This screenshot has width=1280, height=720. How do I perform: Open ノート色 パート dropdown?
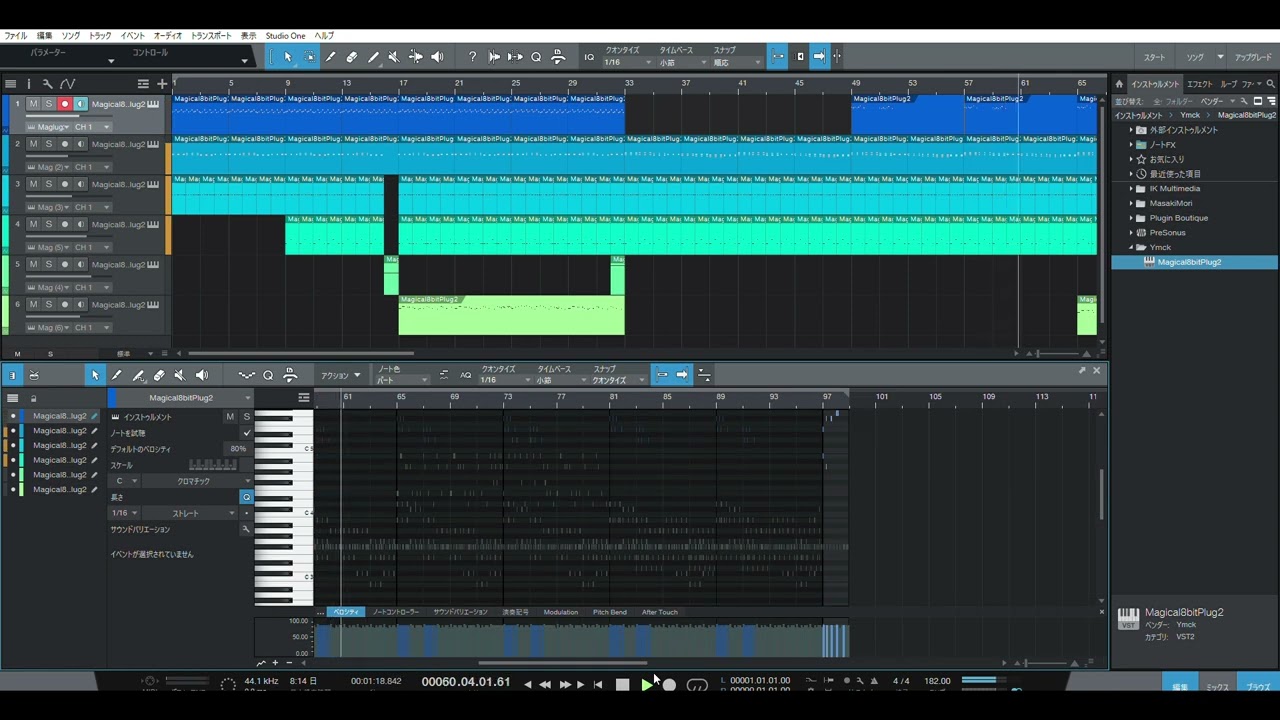coord(402,380)
